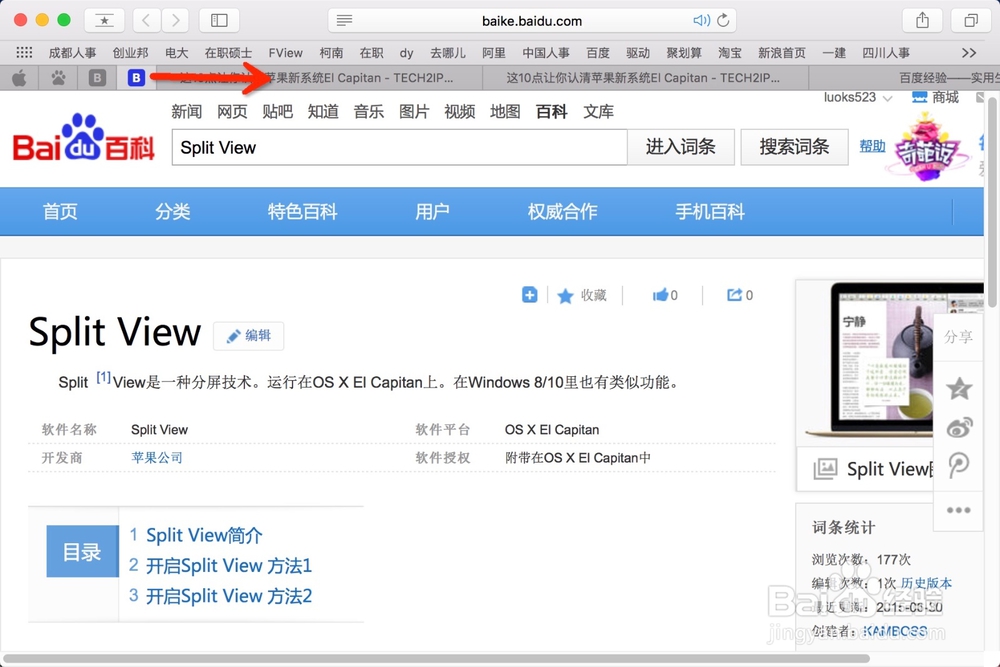The image size is (1000, 667).
Task: Click inside the Split View search field
Action: 400,146
